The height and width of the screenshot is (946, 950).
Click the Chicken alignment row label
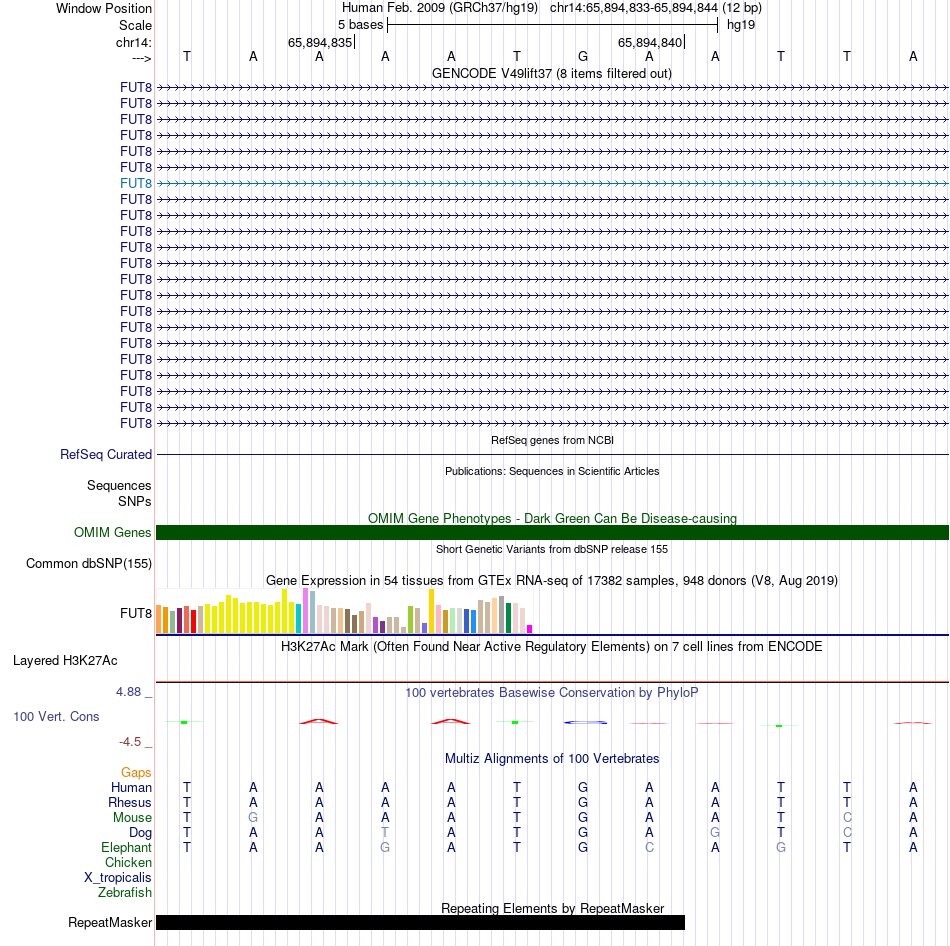tap(128, 862)
